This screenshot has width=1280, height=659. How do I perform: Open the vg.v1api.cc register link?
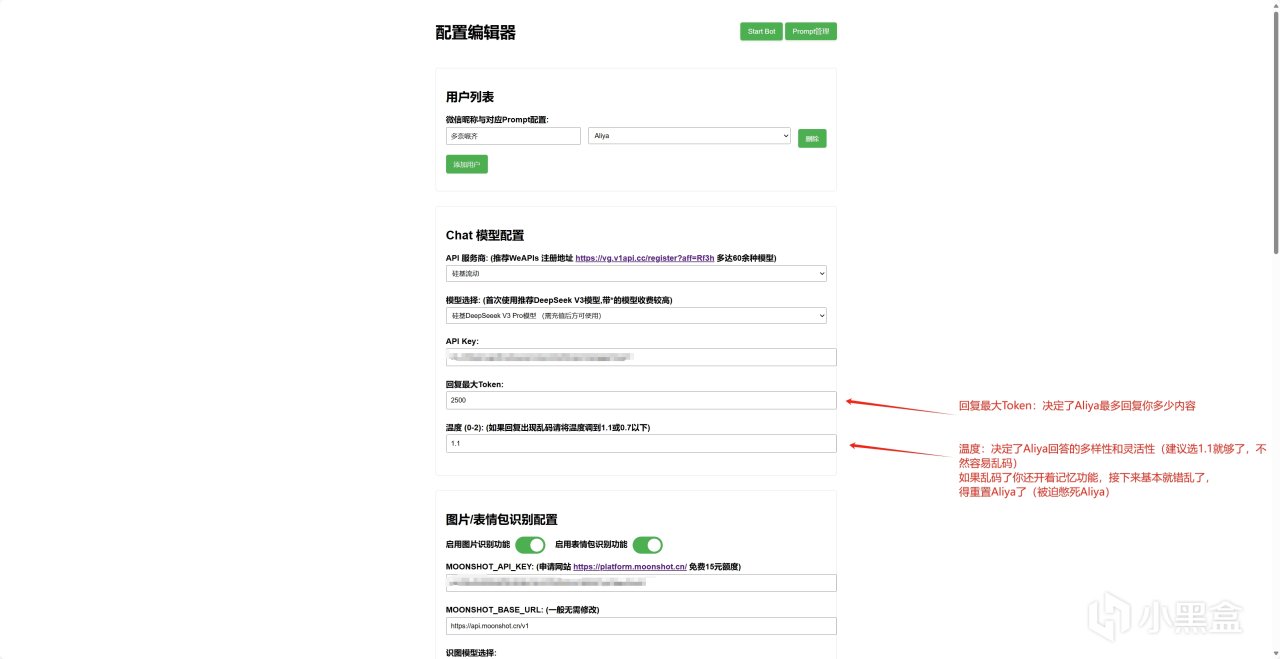tap(645, 258)
